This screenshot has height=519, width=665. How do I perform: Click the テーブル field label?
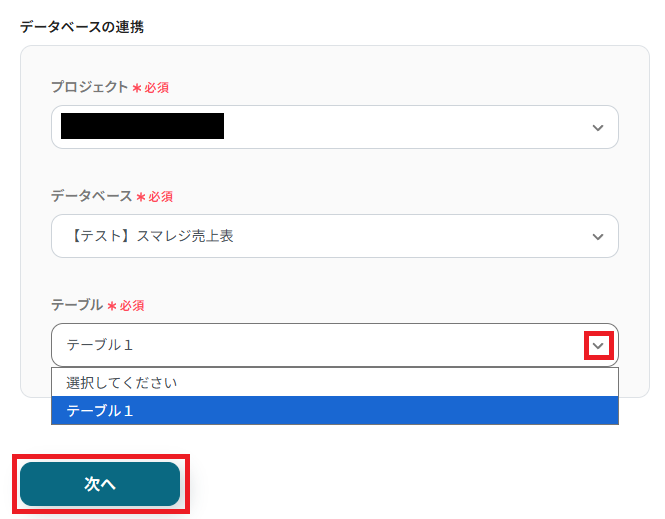[76, 304]
